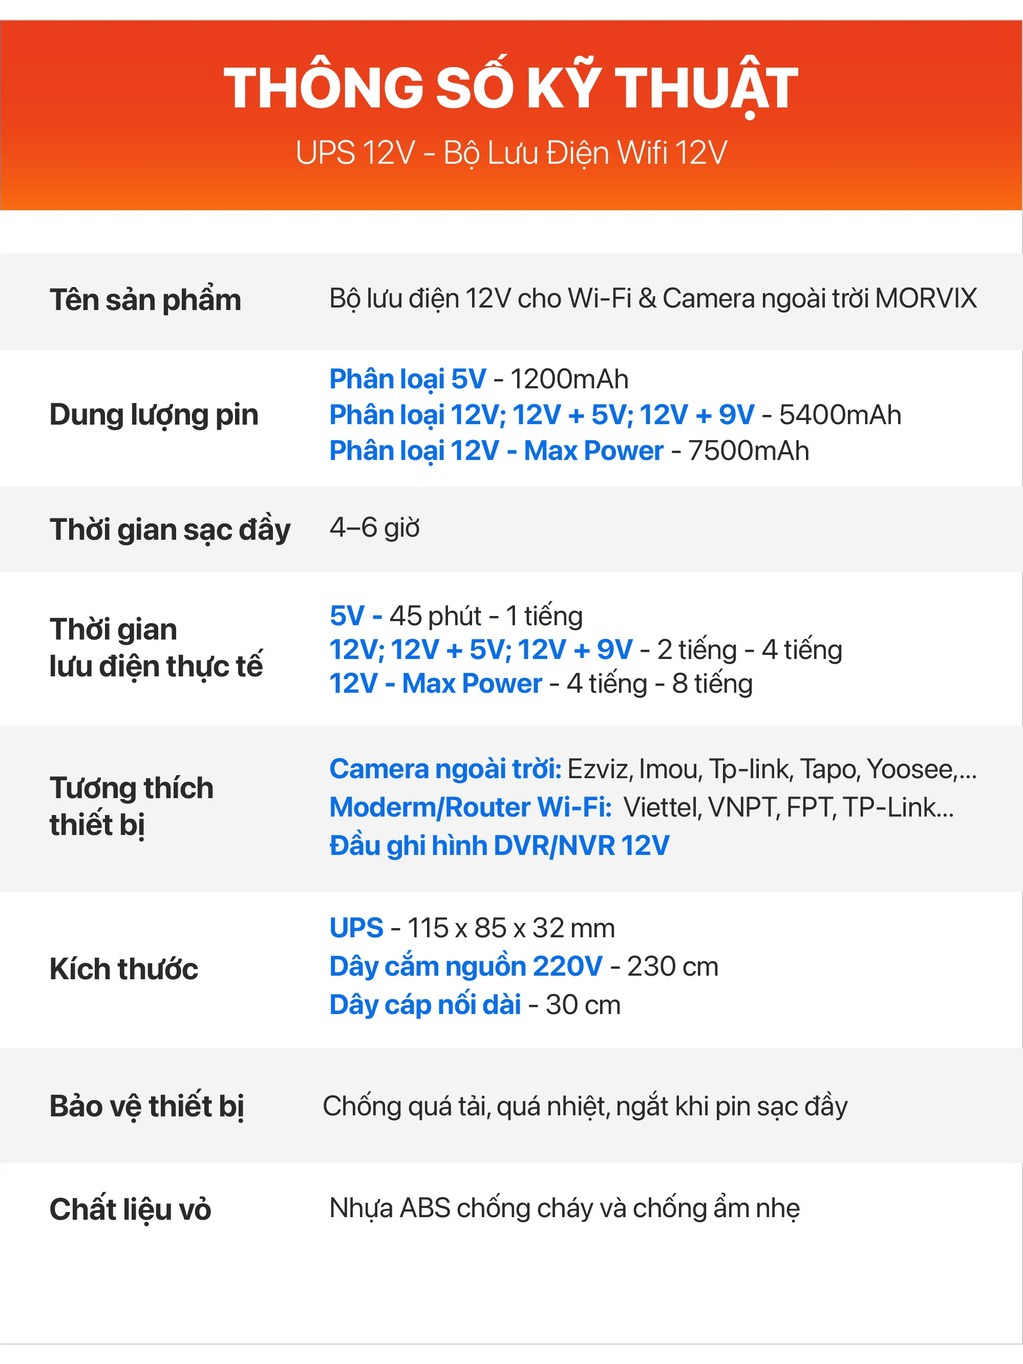Click the product name mentioning MORVIX

tap(653, 298)
